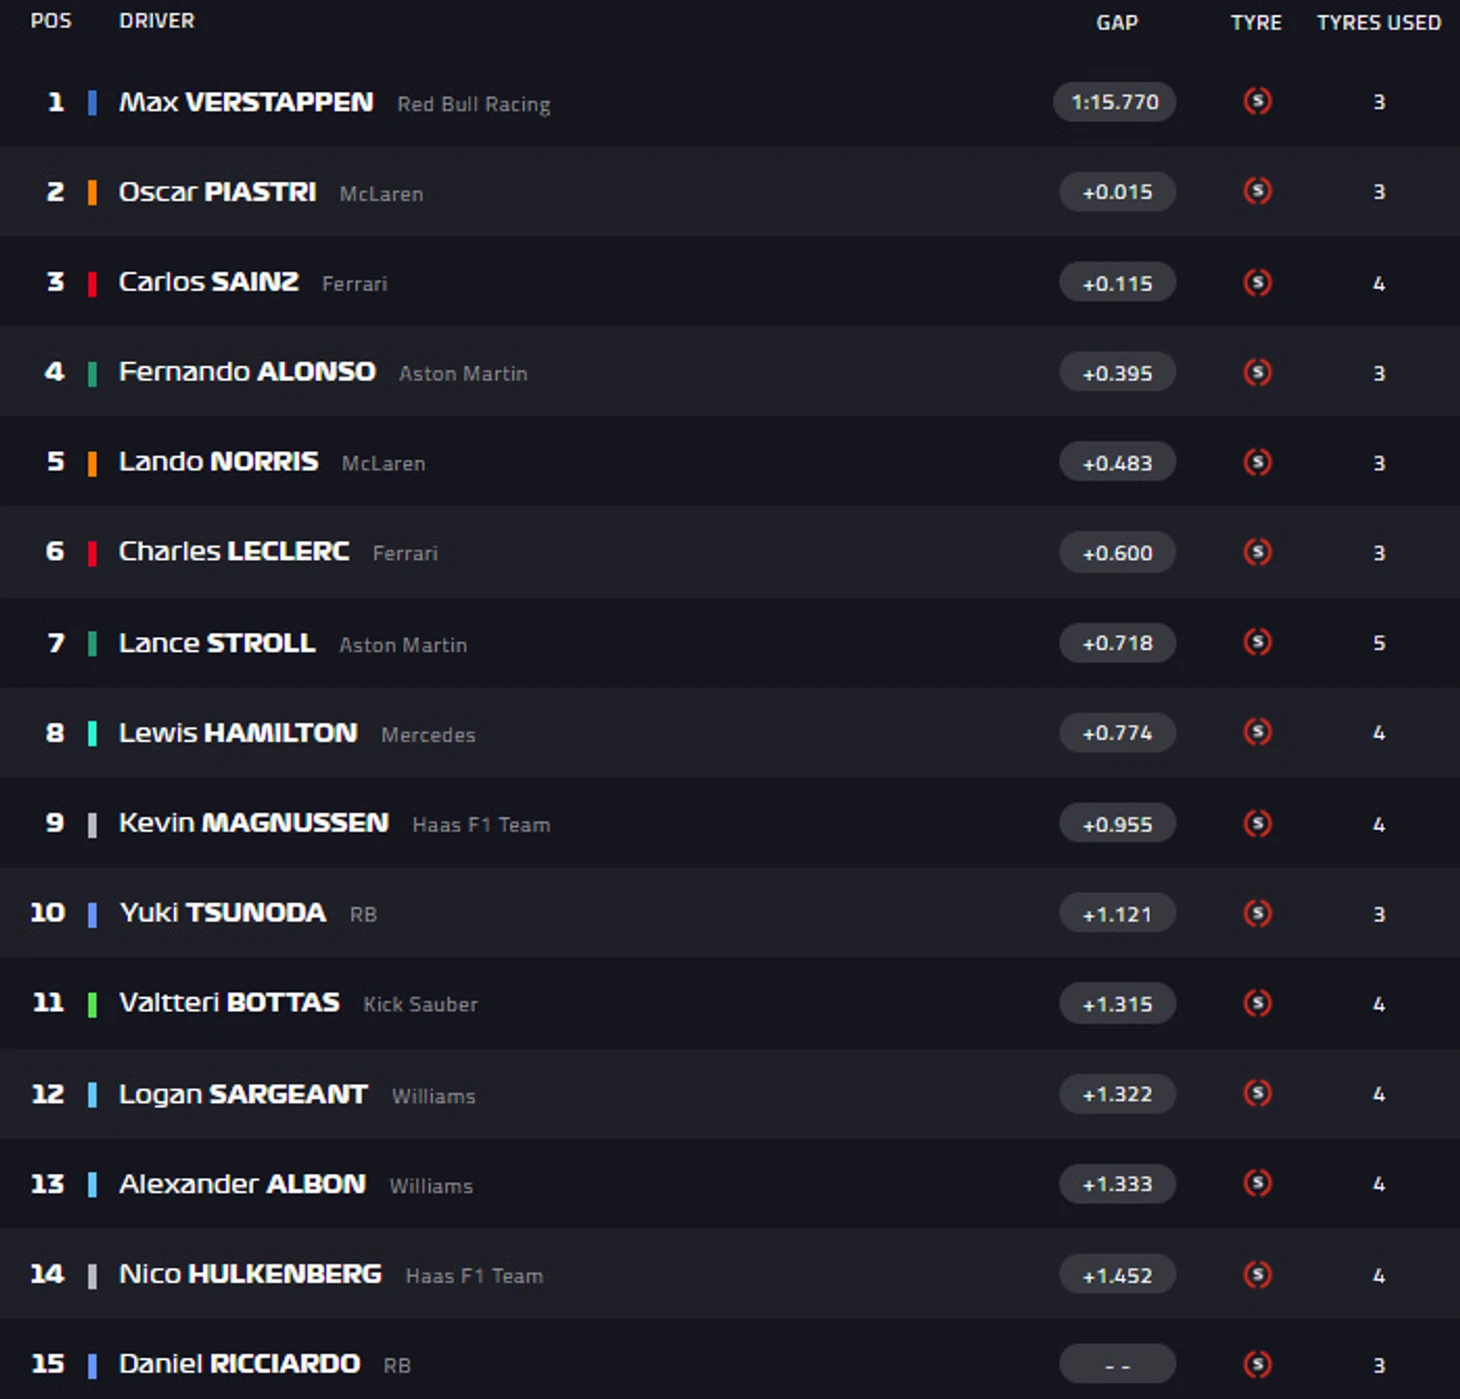Open Charles LECLERC driver entry
The image size is (1460, 1399).
click(x=234, y=552)
